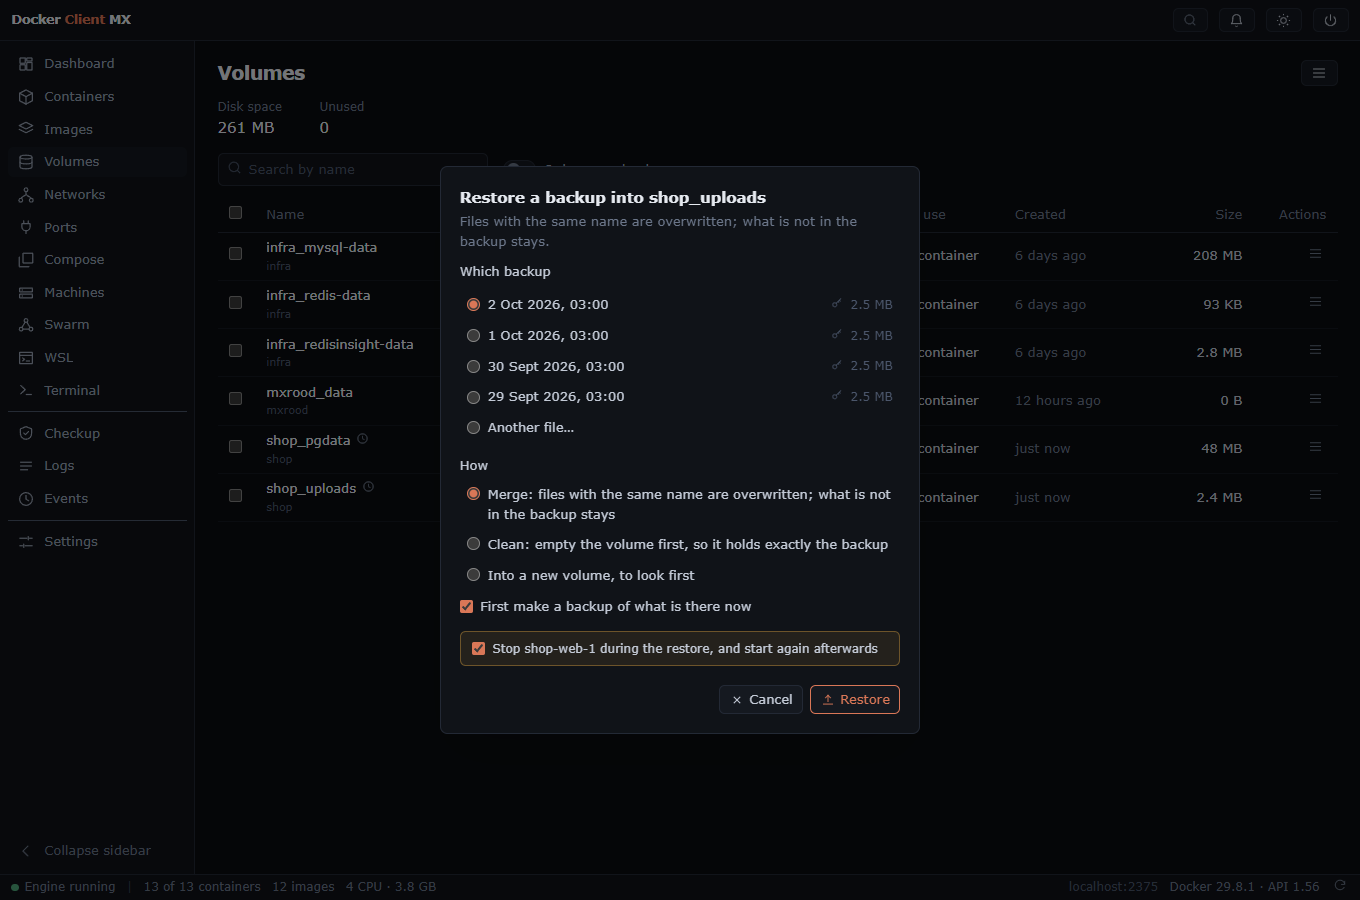Click Engine running status indicator

[x=63, y=887]
